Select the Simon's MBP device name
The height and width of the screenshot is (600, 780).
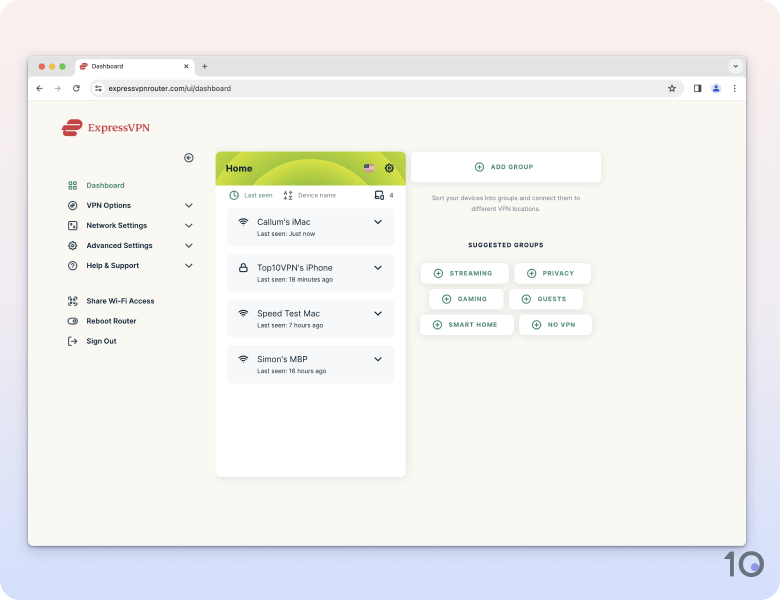coord(282,359)
